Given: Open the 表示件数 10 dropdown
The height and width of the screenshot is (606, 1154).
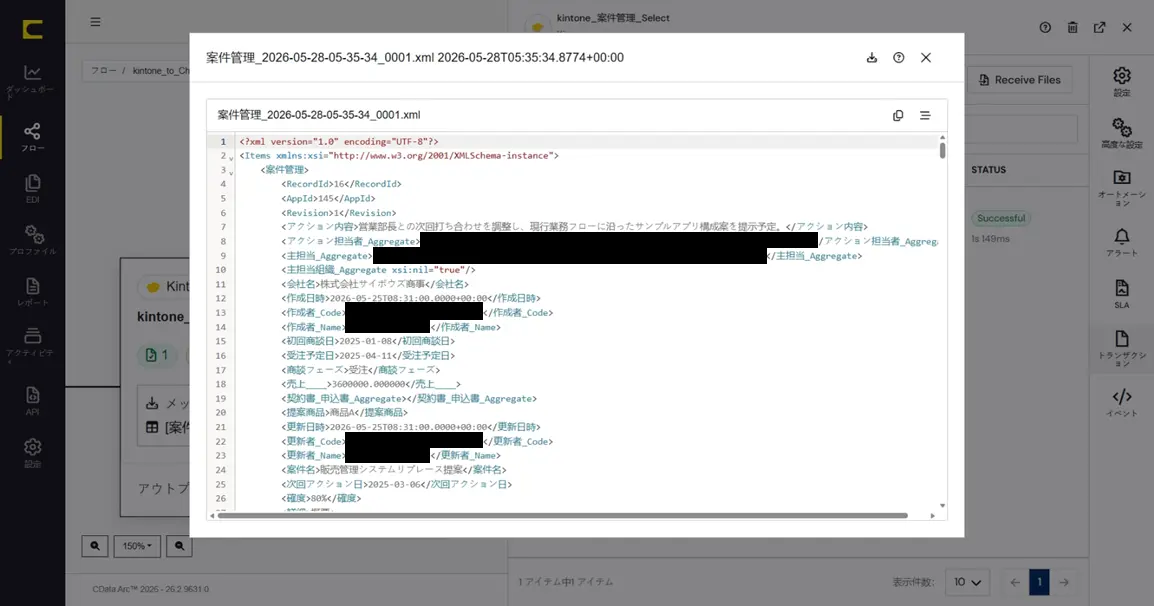Looking at the screenshot, I should [x=967, y=582].
